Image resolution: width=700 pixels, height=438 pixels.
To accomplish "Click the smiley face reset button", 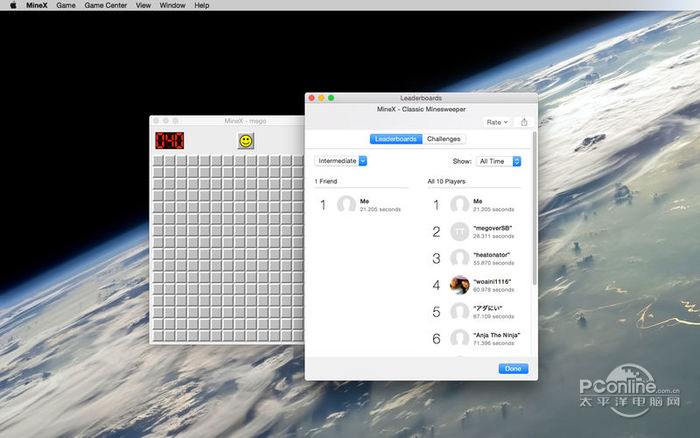I will [x=245, y=141].
